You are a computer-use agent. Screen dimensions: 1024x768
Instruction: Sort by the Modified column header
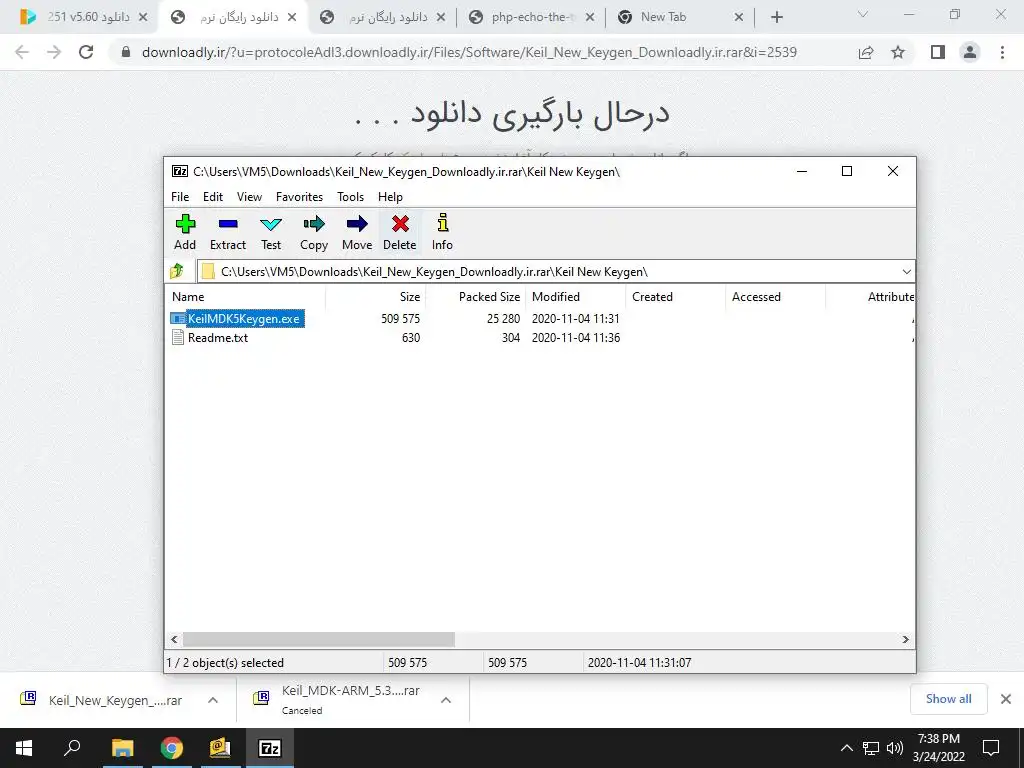pyautogui.click(x=575, y=296)
